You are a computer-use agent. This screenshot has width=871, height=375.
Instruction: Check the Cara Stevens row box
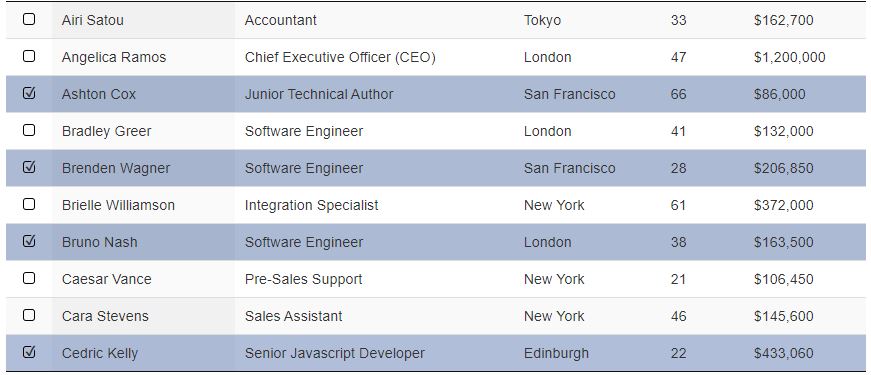tap(29, 315)
